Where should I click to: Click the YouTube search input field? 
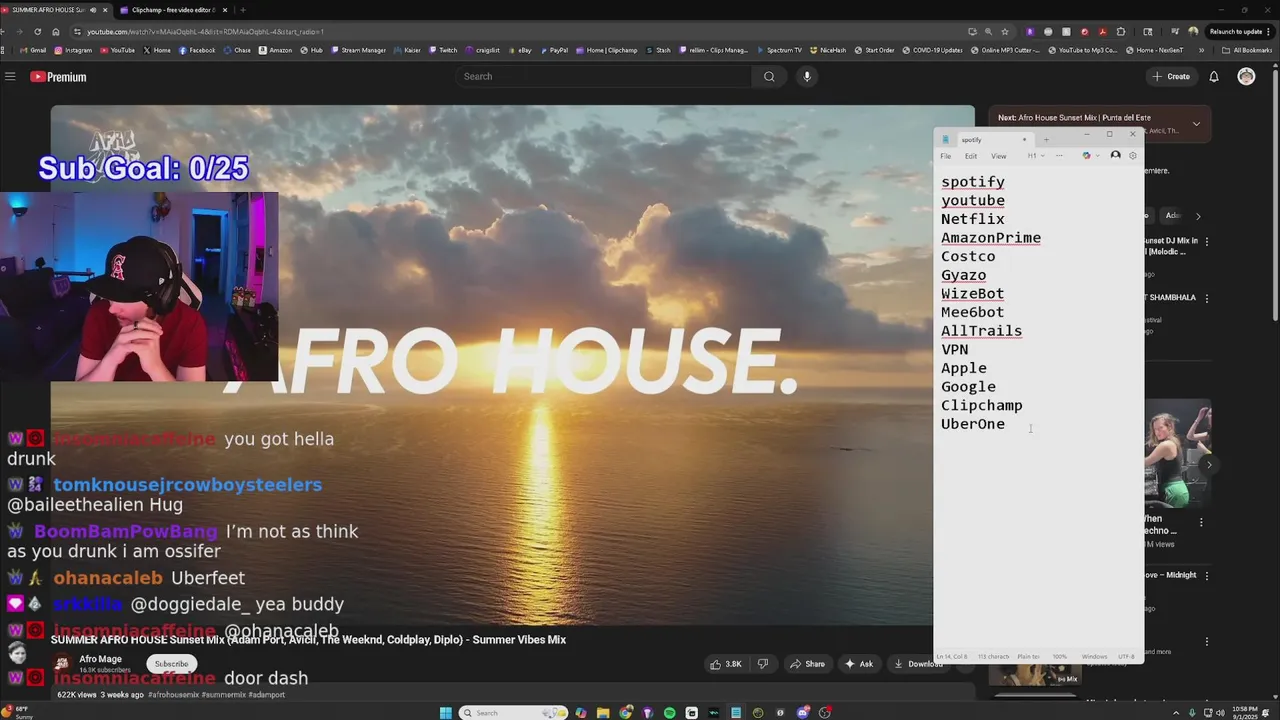[x=605, y=77]
